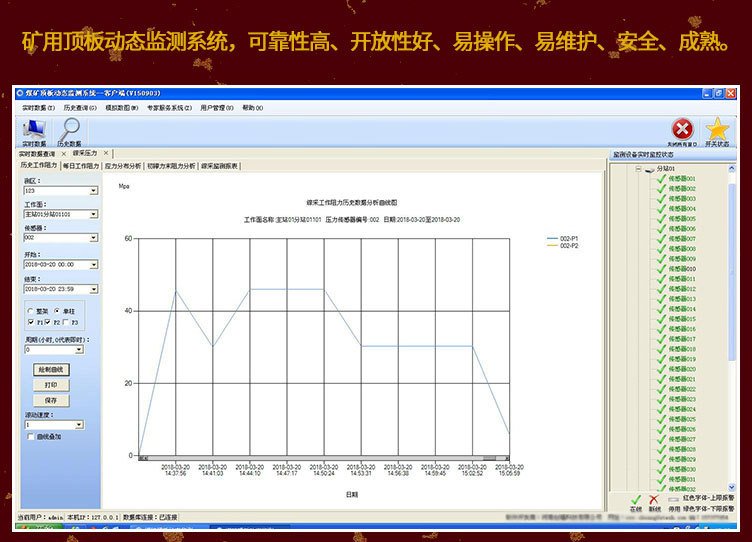Open the 实时数据 monitor toolbar icon
752x542 pixels.
pyautogui.click(x=34, y=130)
